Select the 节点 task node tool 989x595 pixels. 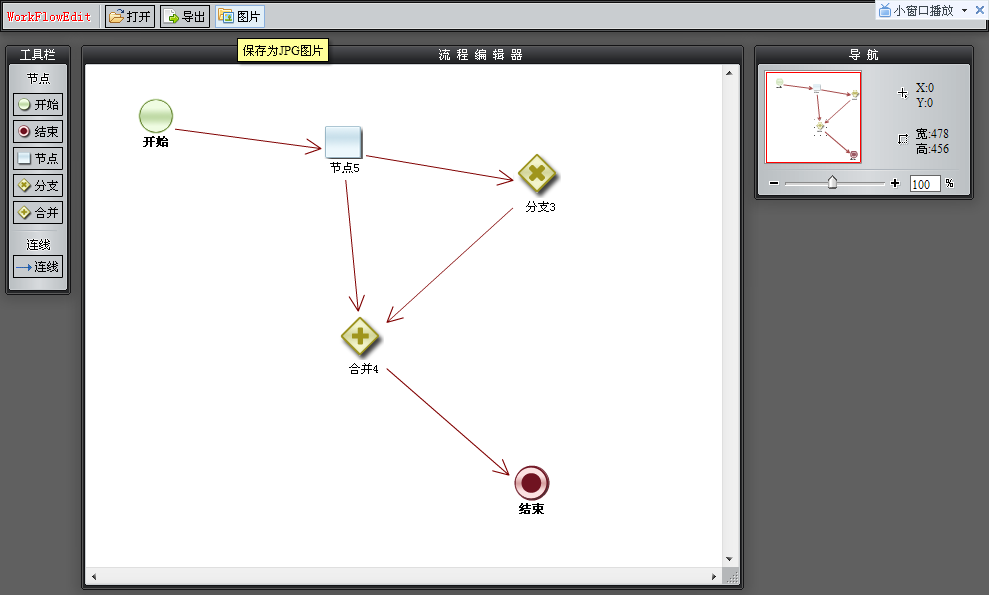pos(38,158)
